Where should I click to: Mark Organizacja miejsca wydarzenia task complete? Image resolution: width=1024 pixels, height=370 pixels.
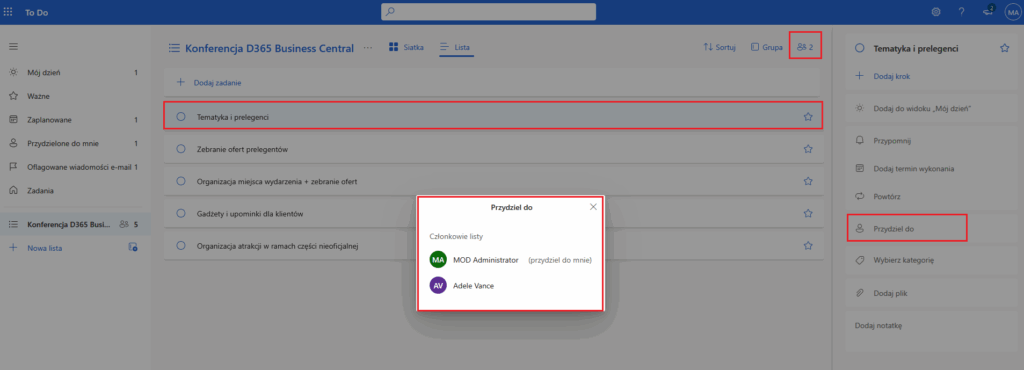tap(181, 181)
